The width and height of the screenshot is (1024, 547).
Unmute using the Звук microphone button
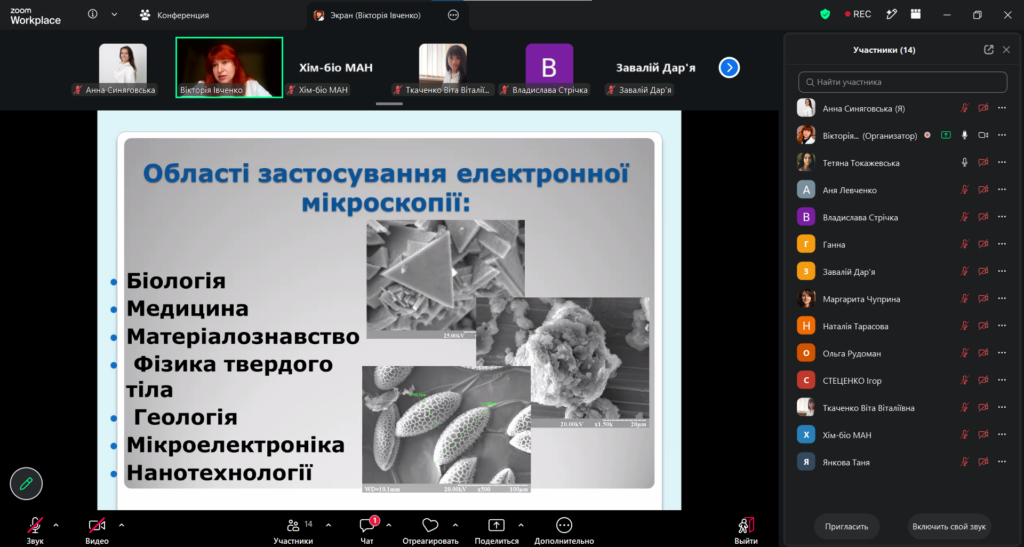pyautogui.click(x=35, y=529)
